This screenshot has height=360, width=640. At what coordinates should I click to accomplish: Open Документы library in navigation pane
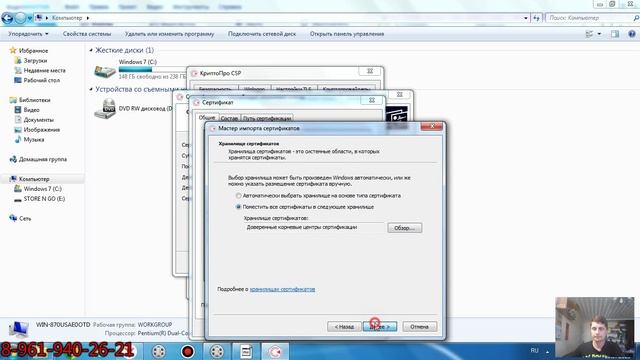click(x=38, y=120)
